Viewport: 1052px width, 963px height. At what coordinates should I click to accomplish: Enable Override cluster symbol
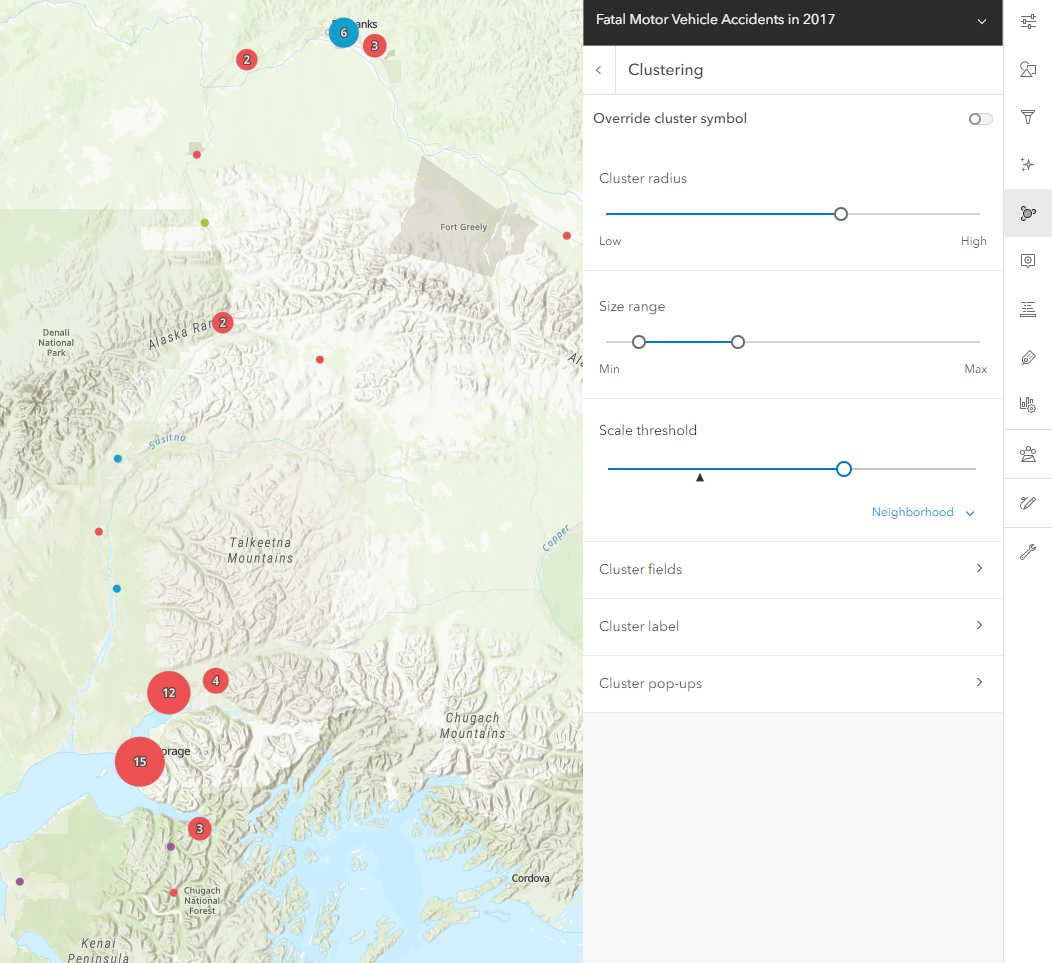pos(979,118)
